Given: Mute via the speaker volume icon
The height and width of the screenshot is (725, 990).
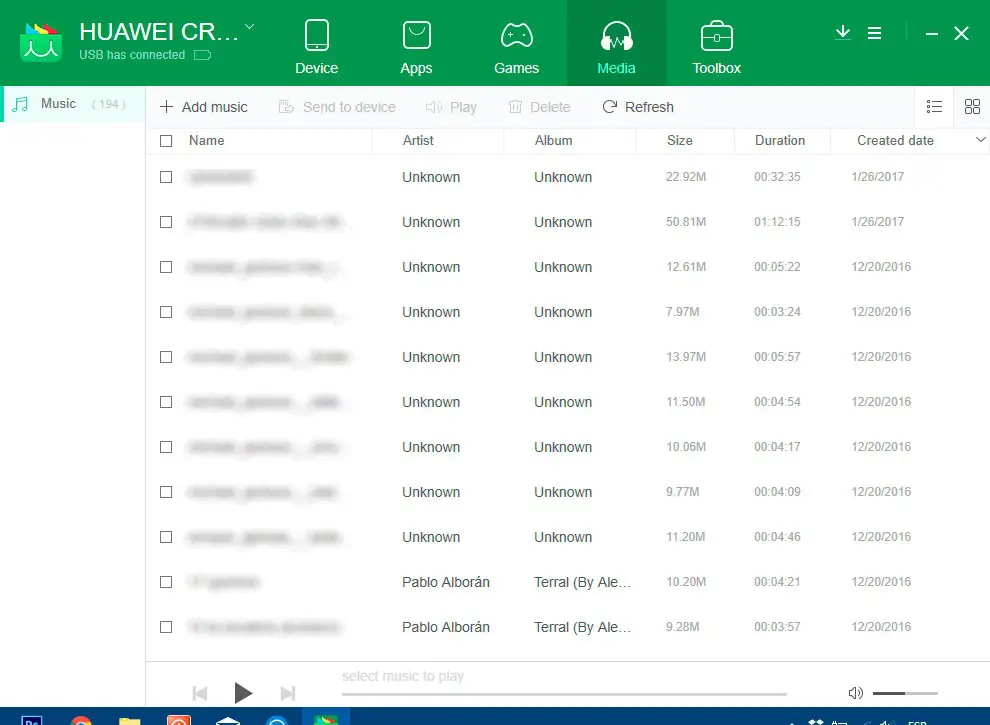Looking at the screenshot, I should (x=856, y=693).
